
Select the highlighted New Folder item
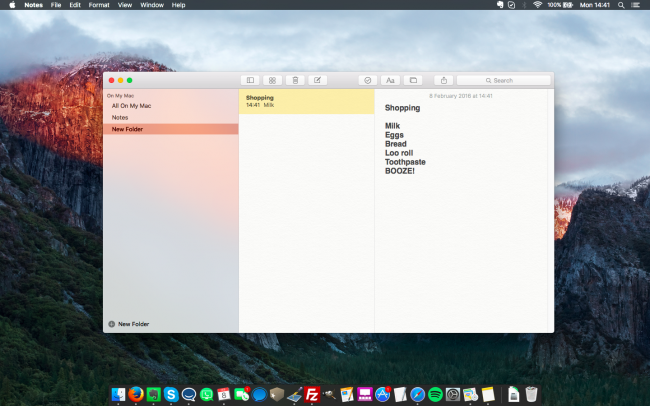[171, 129]
